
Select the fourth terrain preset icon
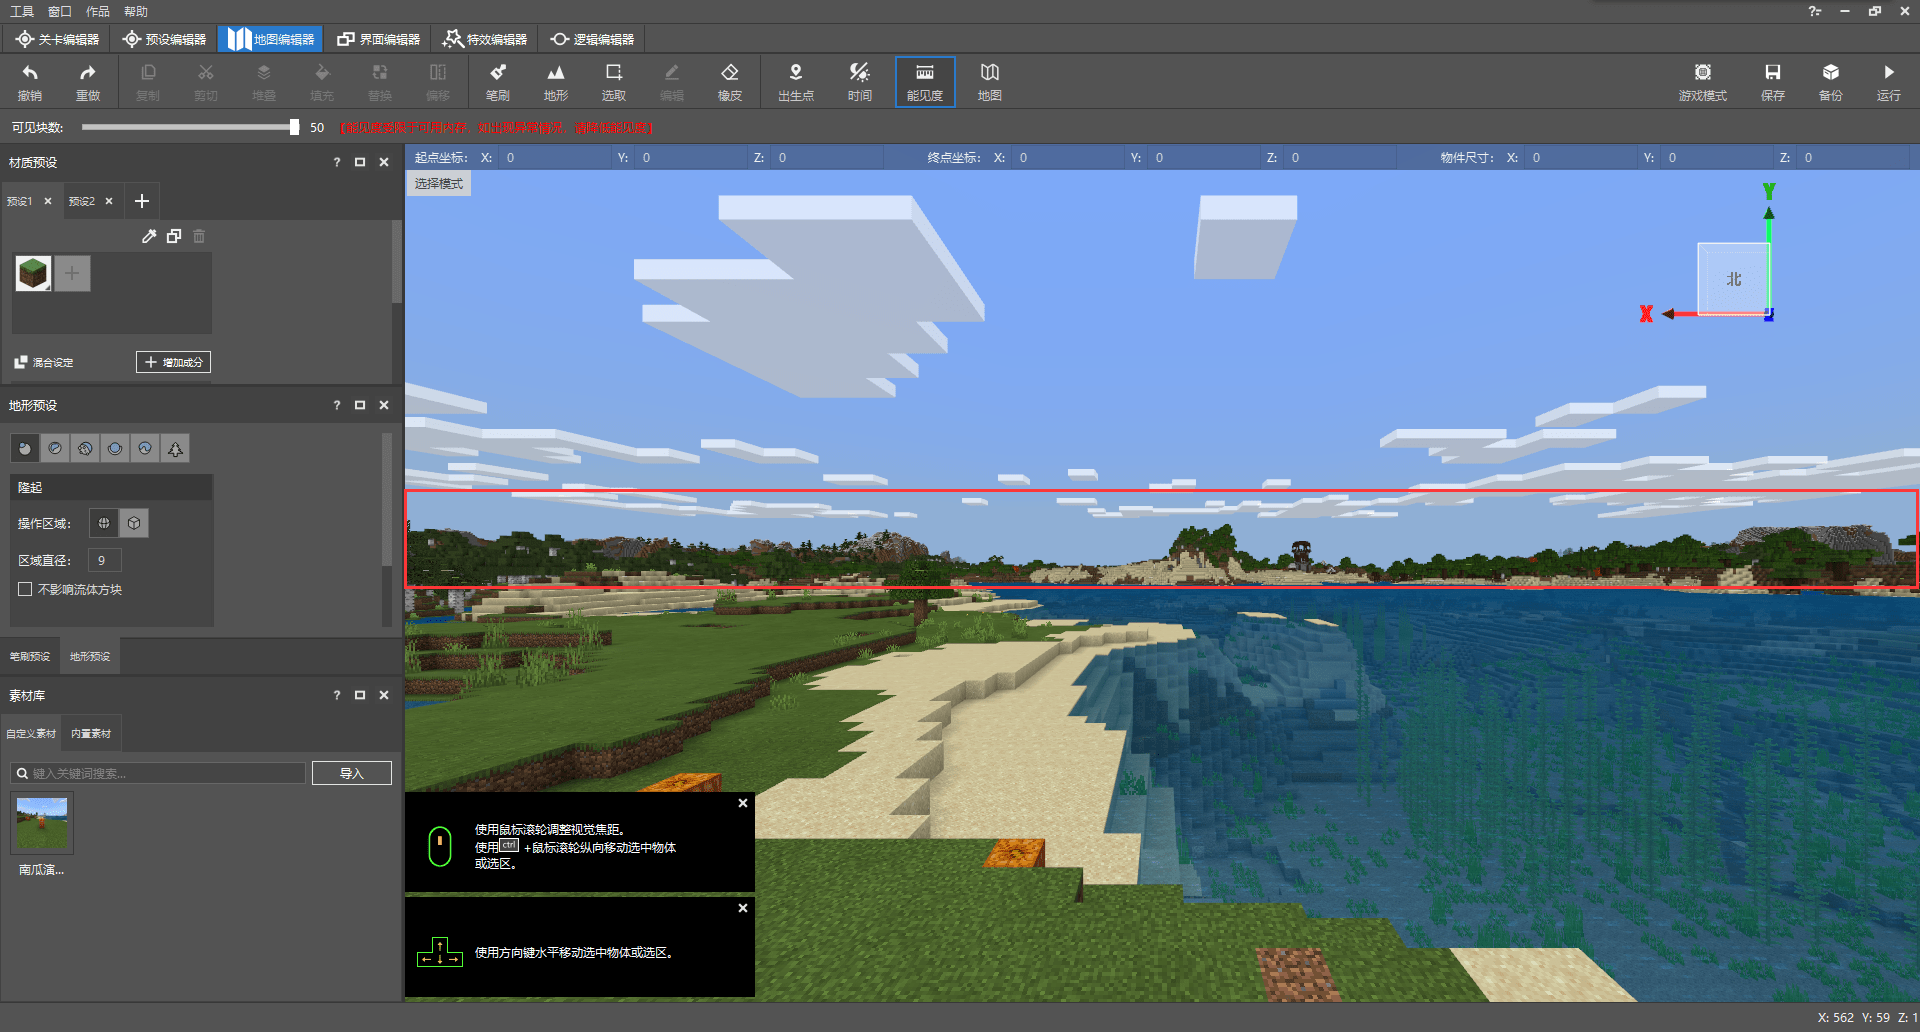pos(115,448)
